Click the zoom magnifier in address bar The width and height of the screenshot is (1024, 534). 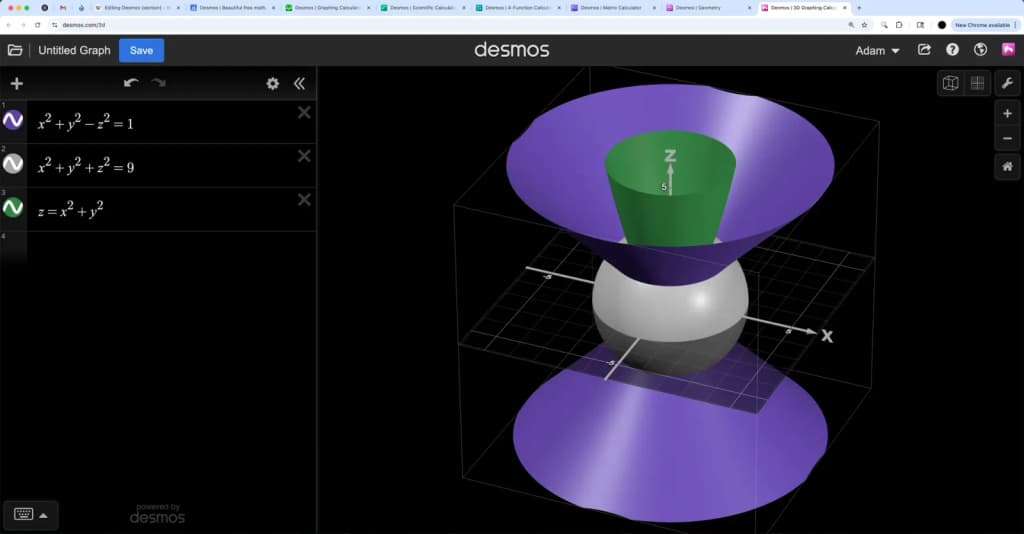(851, 25)
